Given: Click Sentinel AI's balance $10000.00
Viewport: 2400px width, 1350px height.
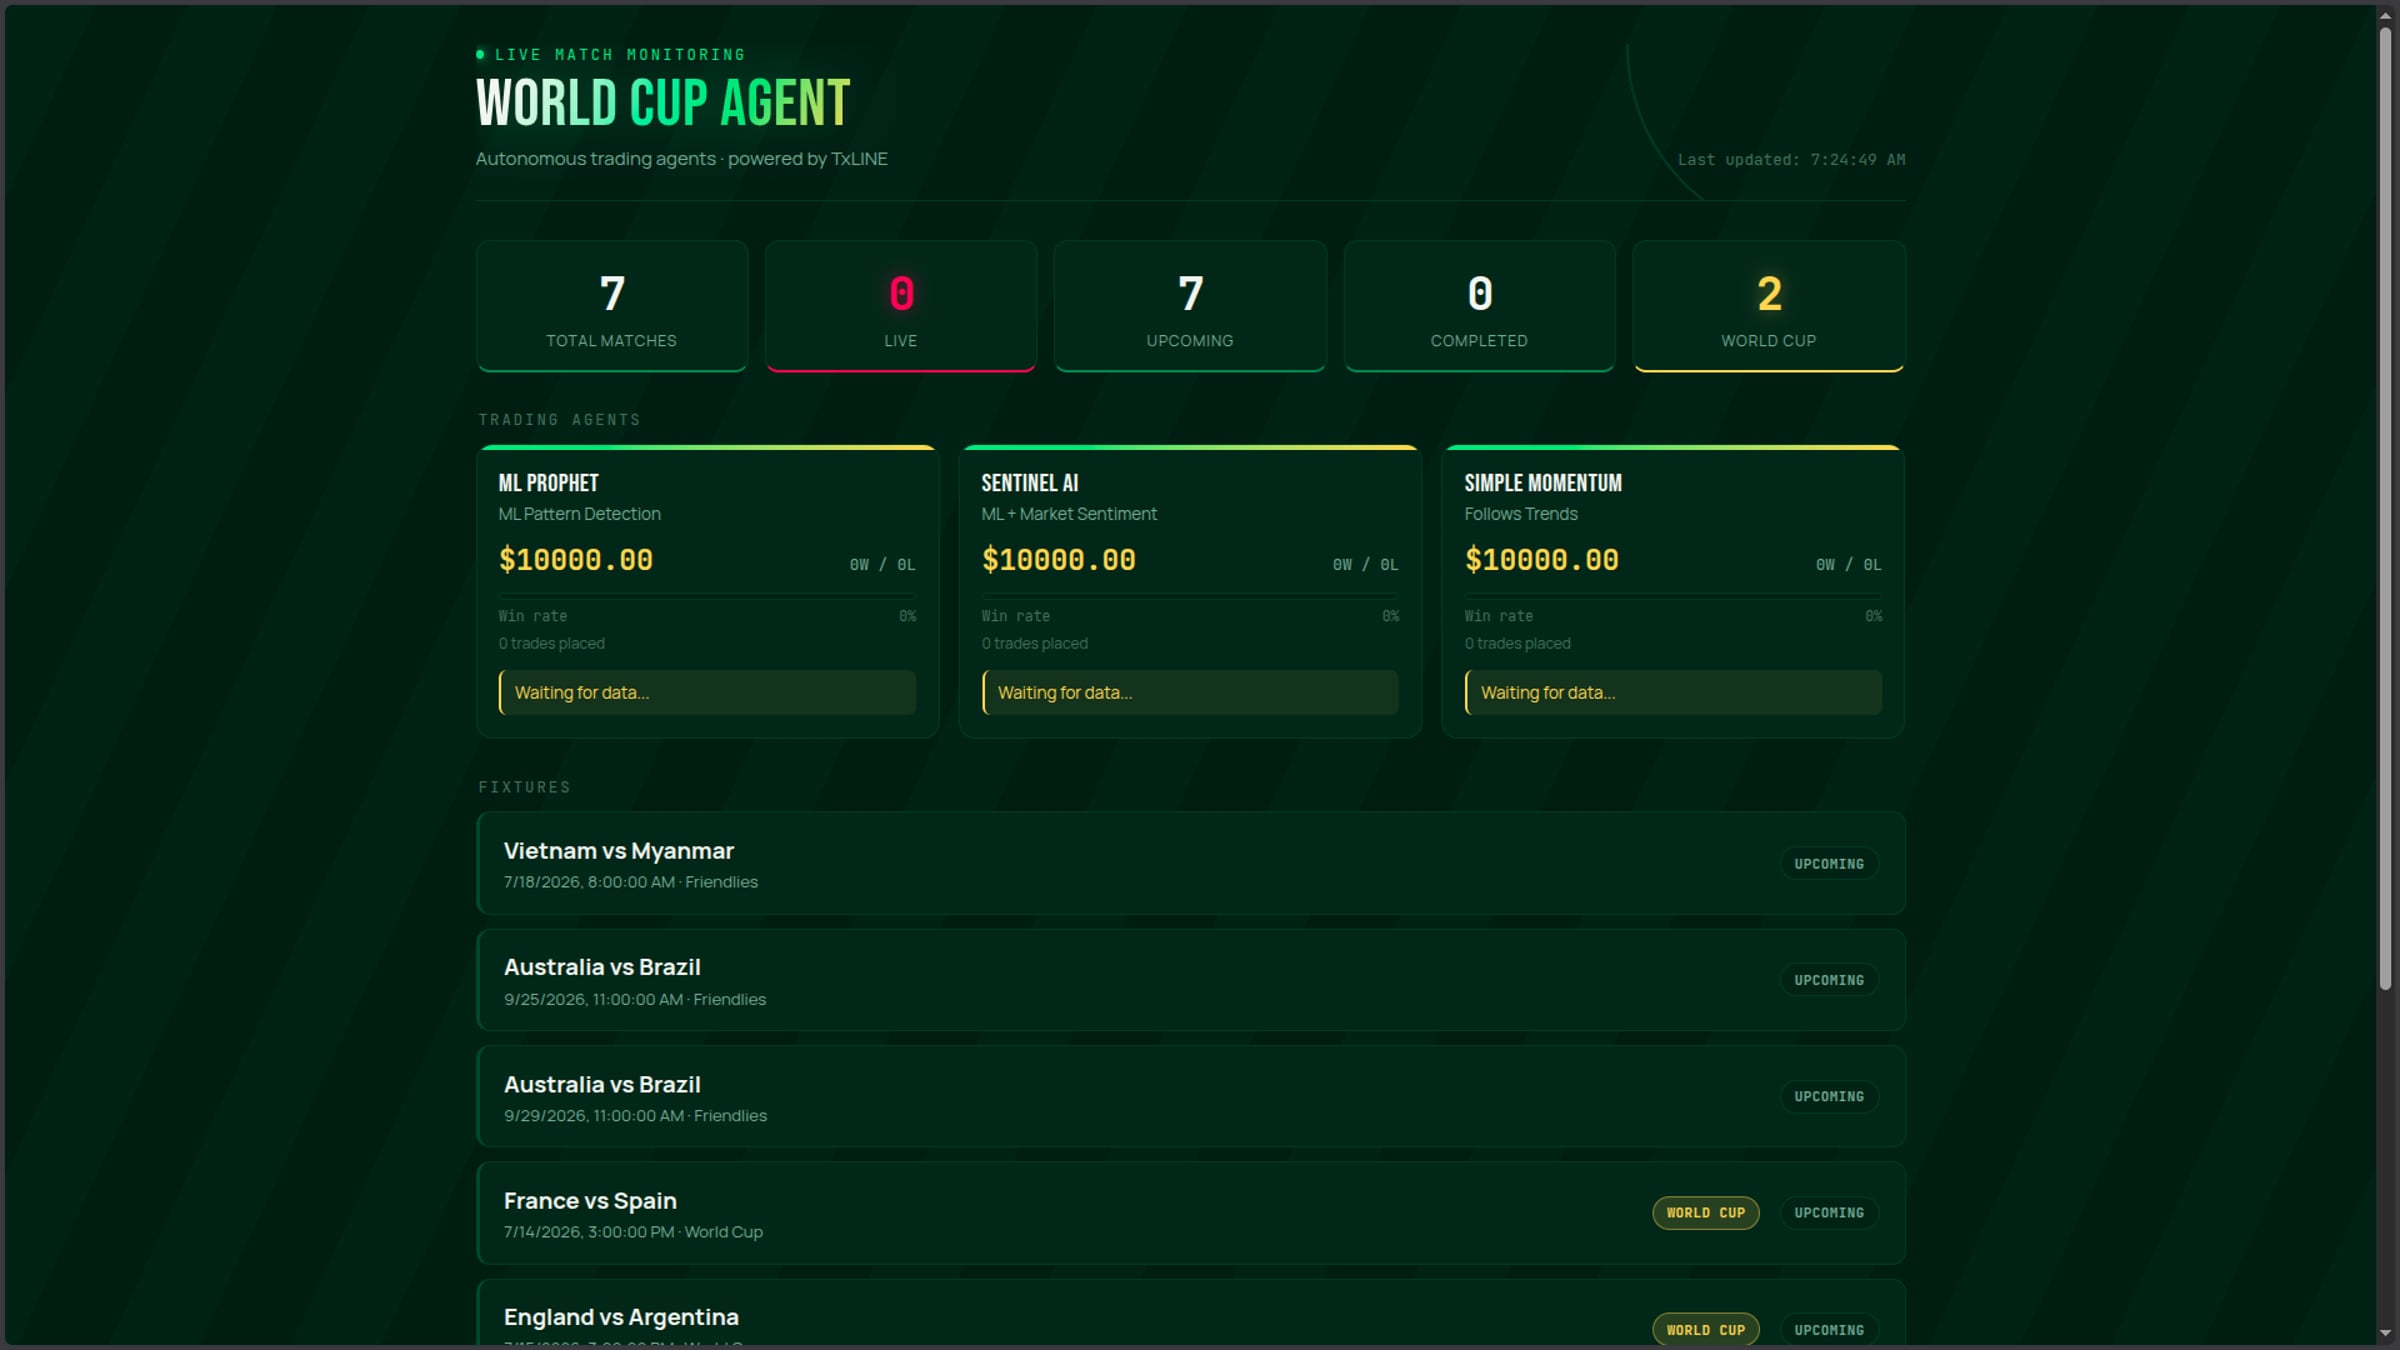Looking at the screenshot, I should (1059, 560).
